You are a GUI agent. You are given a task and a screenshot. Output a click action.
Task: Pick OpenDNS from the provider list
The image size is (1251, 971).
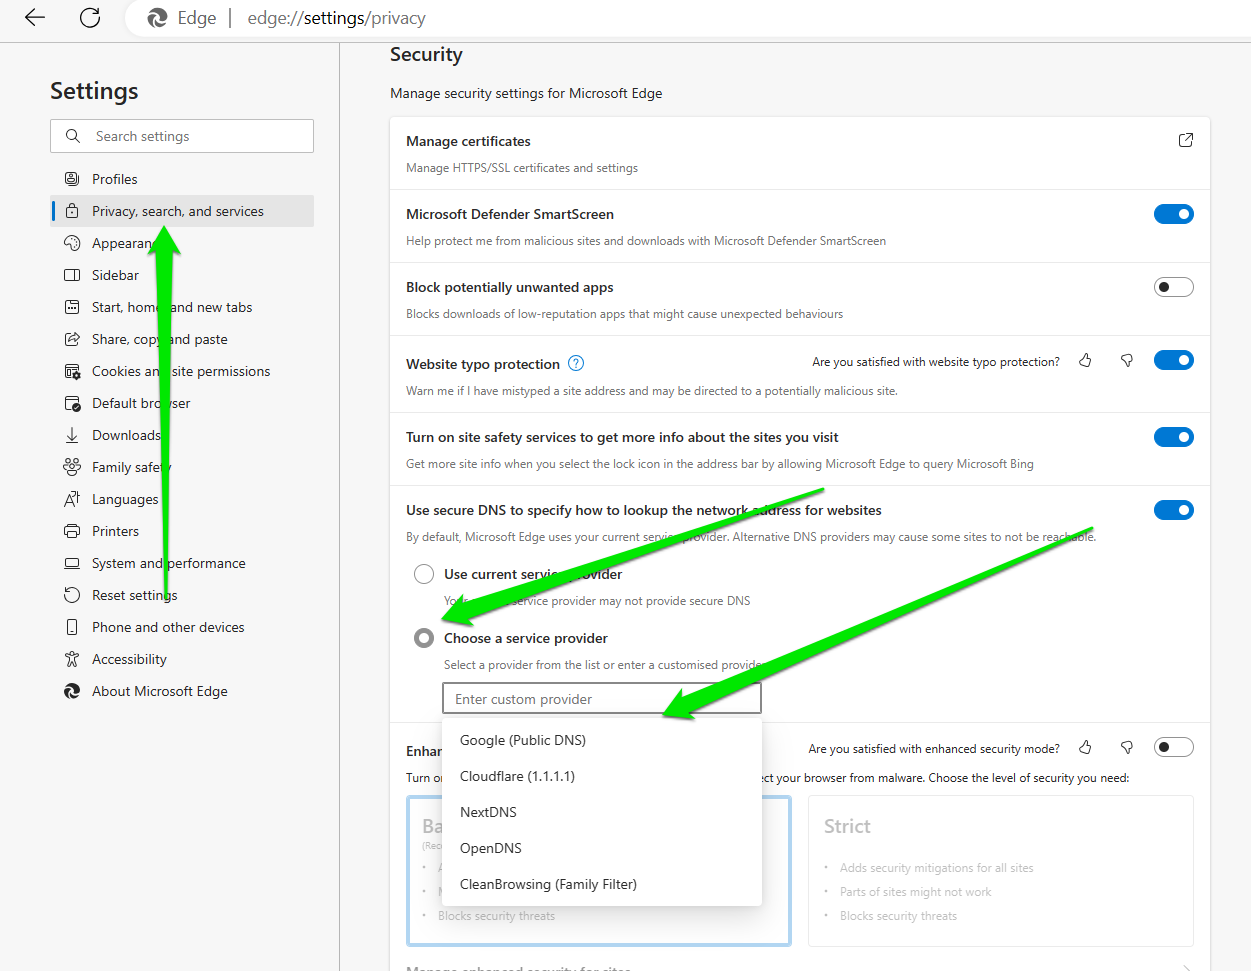pos(602,848)
